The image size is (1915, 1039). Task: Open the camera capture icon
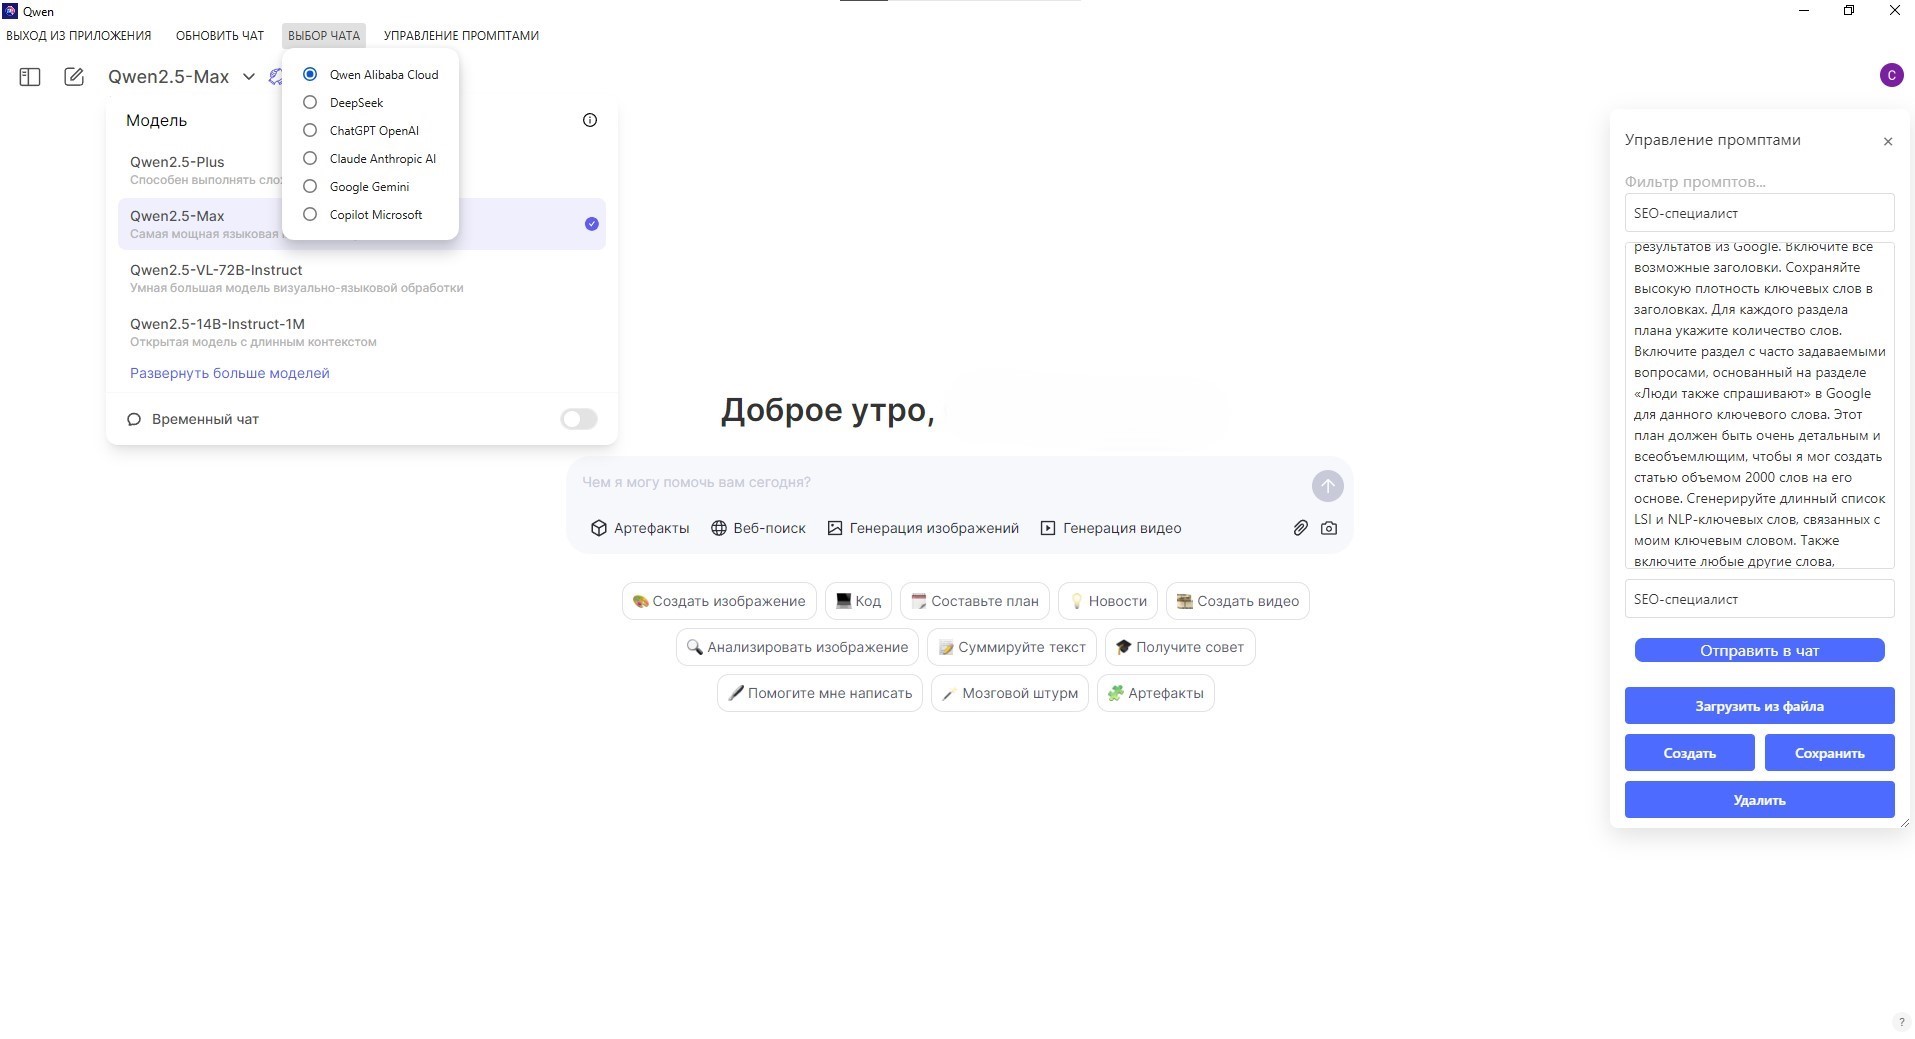(1329, 528)
